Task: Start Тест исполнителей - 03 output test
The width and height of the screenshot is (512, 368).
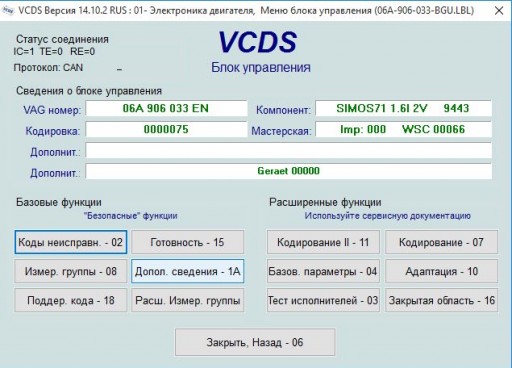Action: [323, 300]
